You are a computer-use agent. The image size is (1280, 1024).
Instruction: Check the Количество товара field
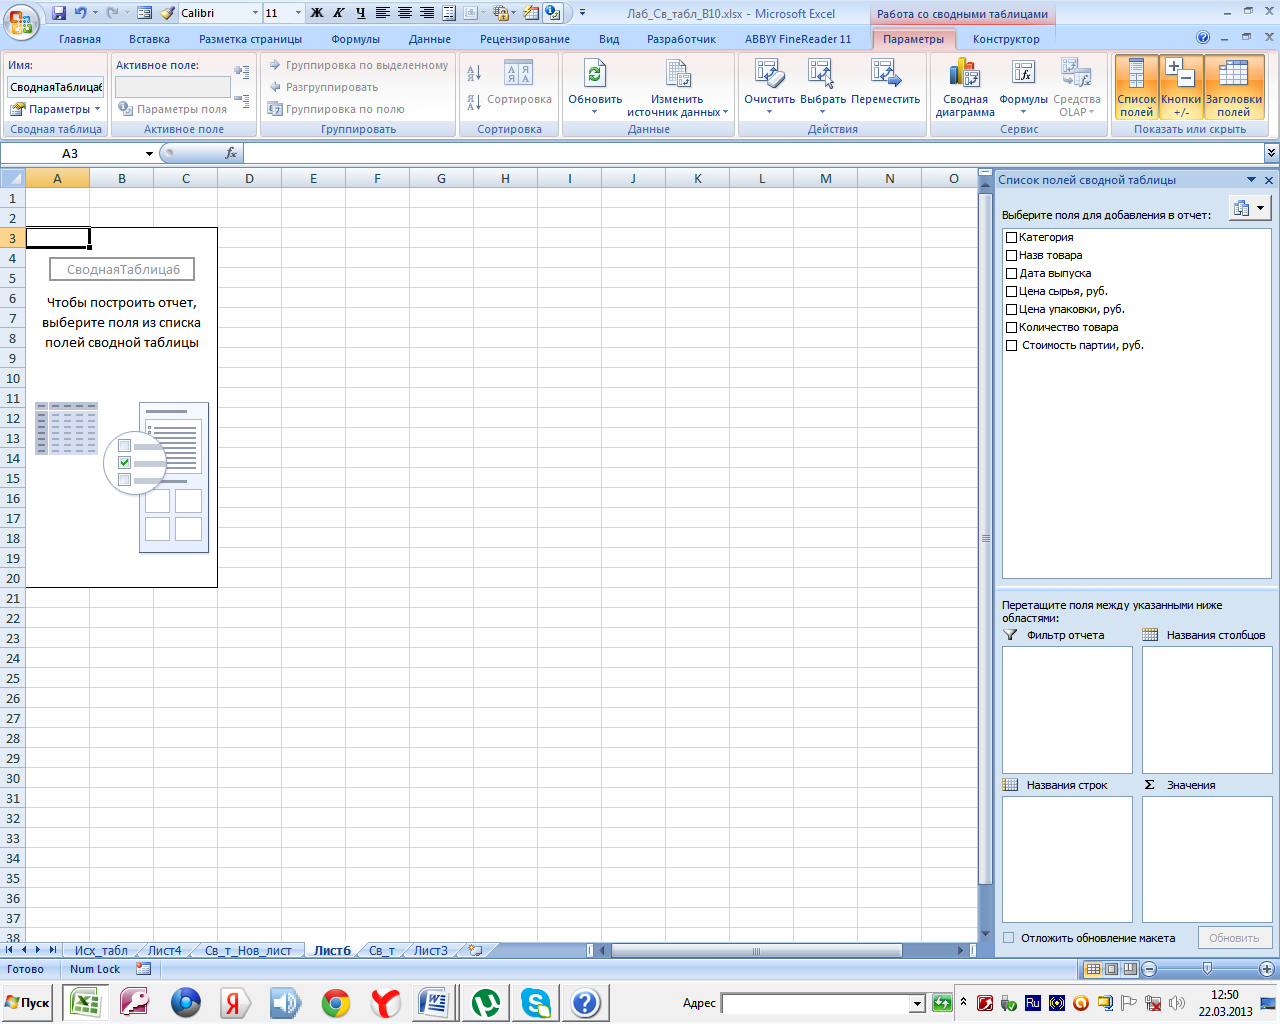(x=1012, y=328)
